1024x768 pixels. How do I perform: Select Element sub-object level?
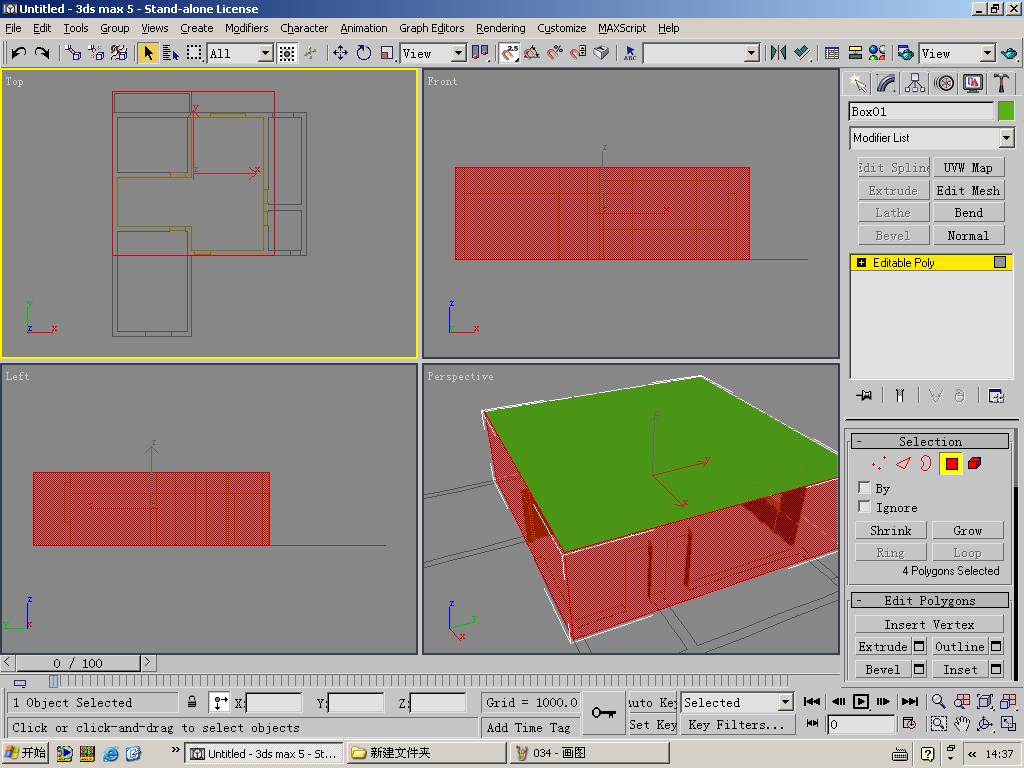tap(974, 464)
